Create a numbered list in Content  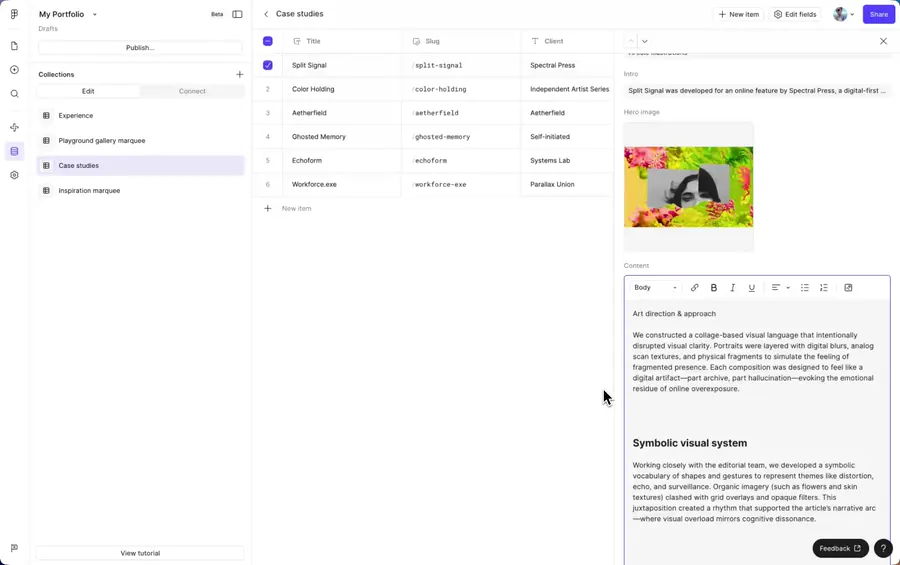(x=823, y=288)
